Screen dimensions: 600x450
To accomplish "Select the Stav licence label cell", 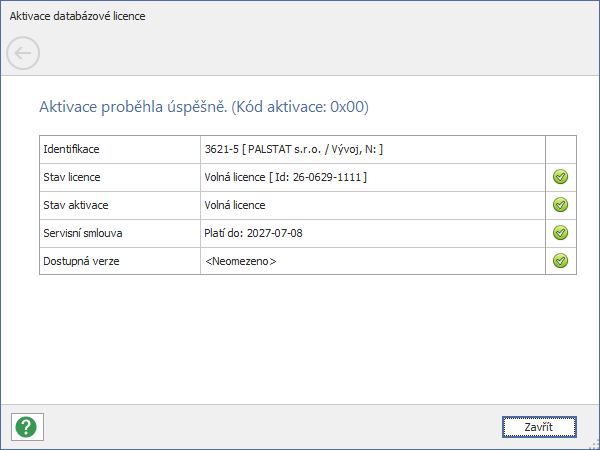I will [120, 177].
